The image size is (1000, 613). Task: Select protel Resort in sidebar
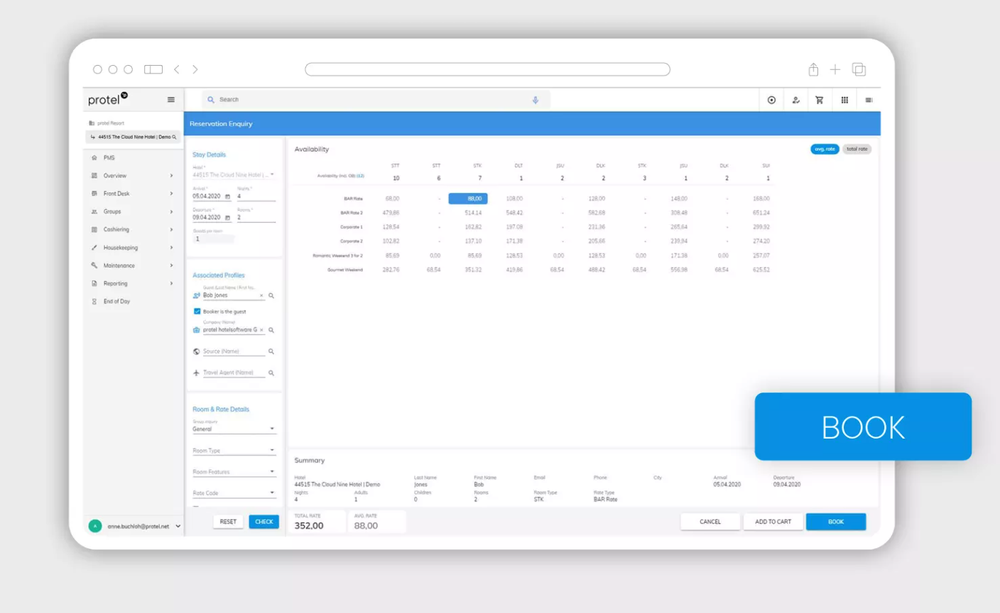point(110,123)
